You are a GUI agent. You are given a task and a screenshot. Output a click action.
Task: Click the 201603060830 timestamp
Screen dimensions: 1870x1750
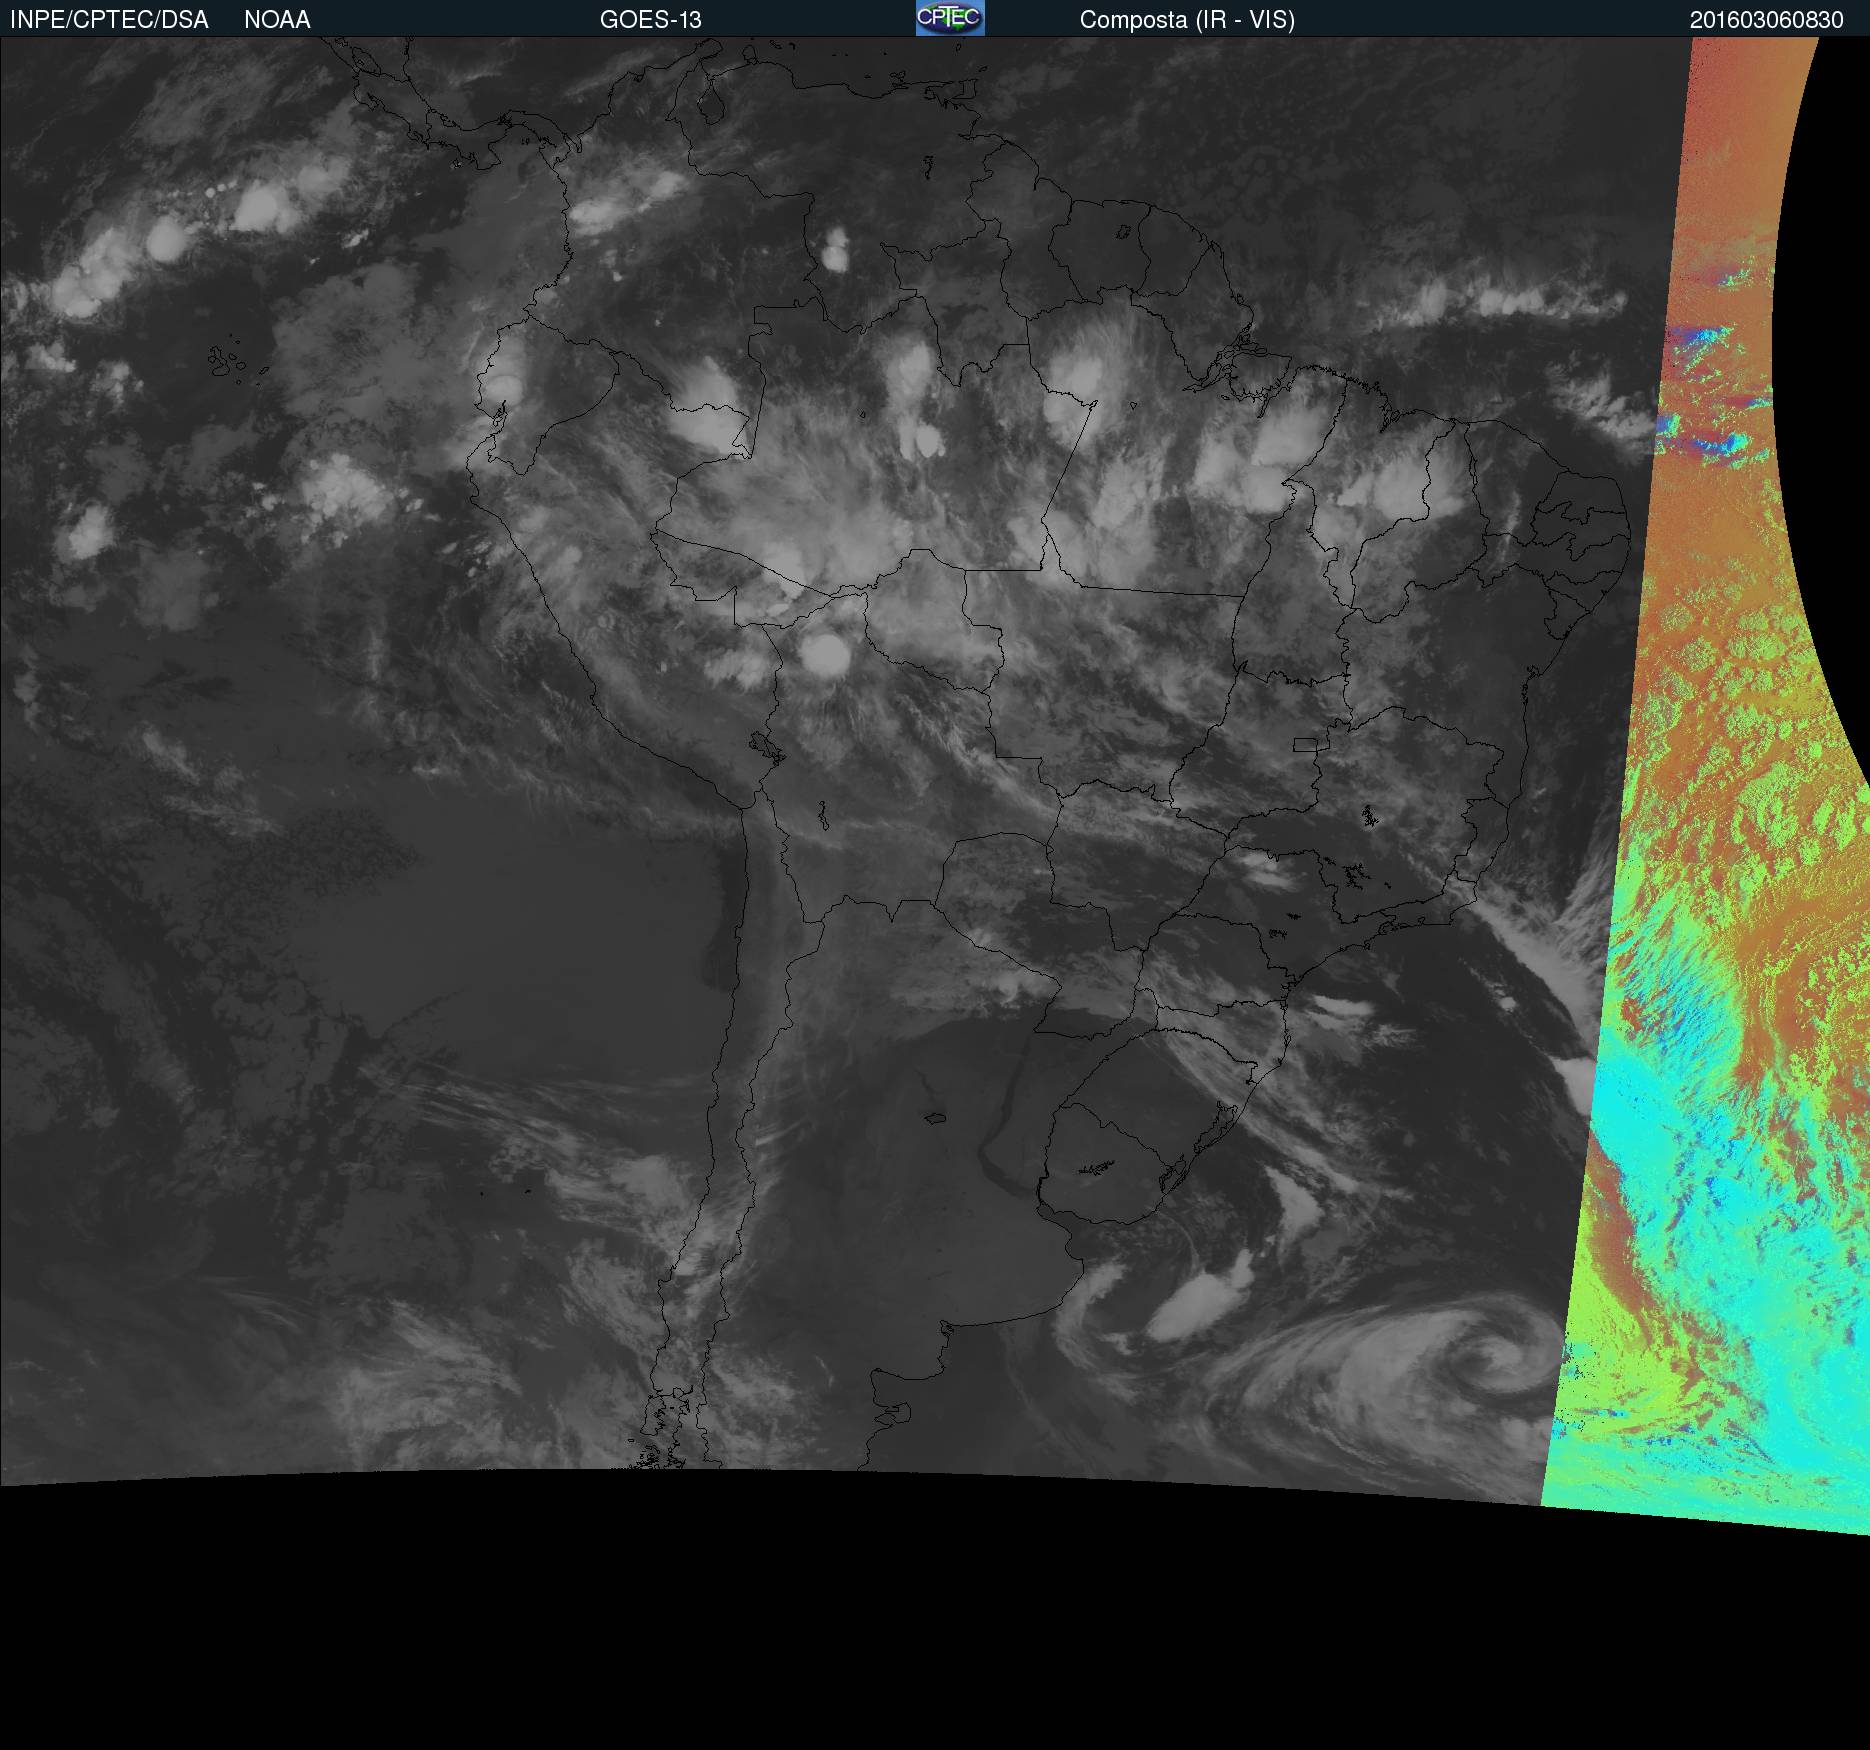[x=1766, y=20]
